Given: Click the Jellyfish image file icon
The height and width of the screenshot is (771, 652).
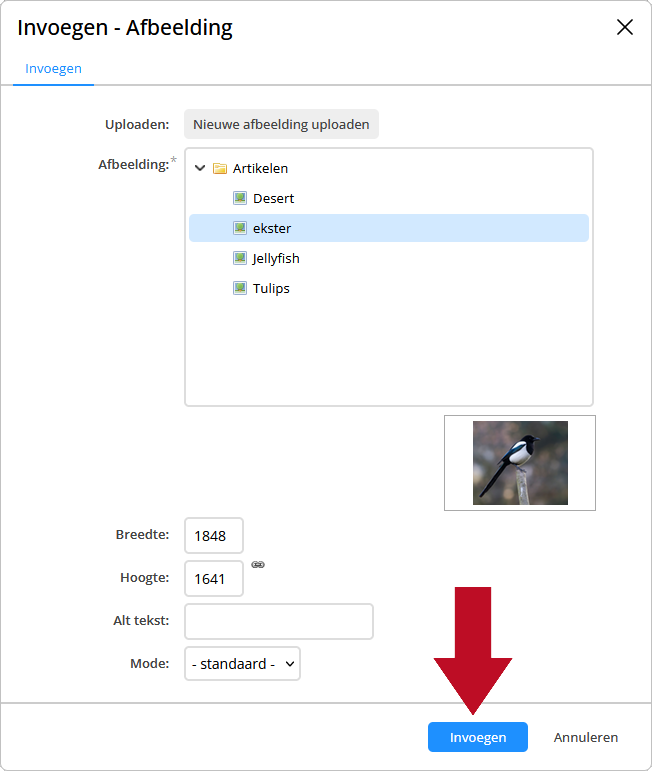Looking at the screenshot, I should [x=239, y=258].
